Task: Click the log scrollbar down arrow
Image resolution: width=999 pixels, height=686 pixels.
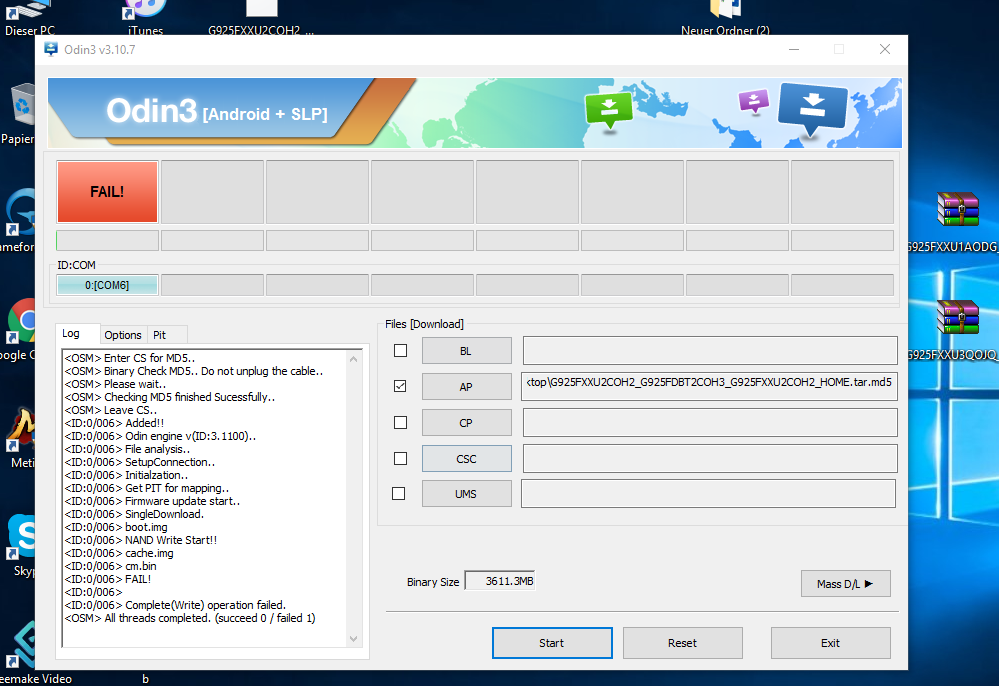Action: pyautogui.click(x=354, y=638)
